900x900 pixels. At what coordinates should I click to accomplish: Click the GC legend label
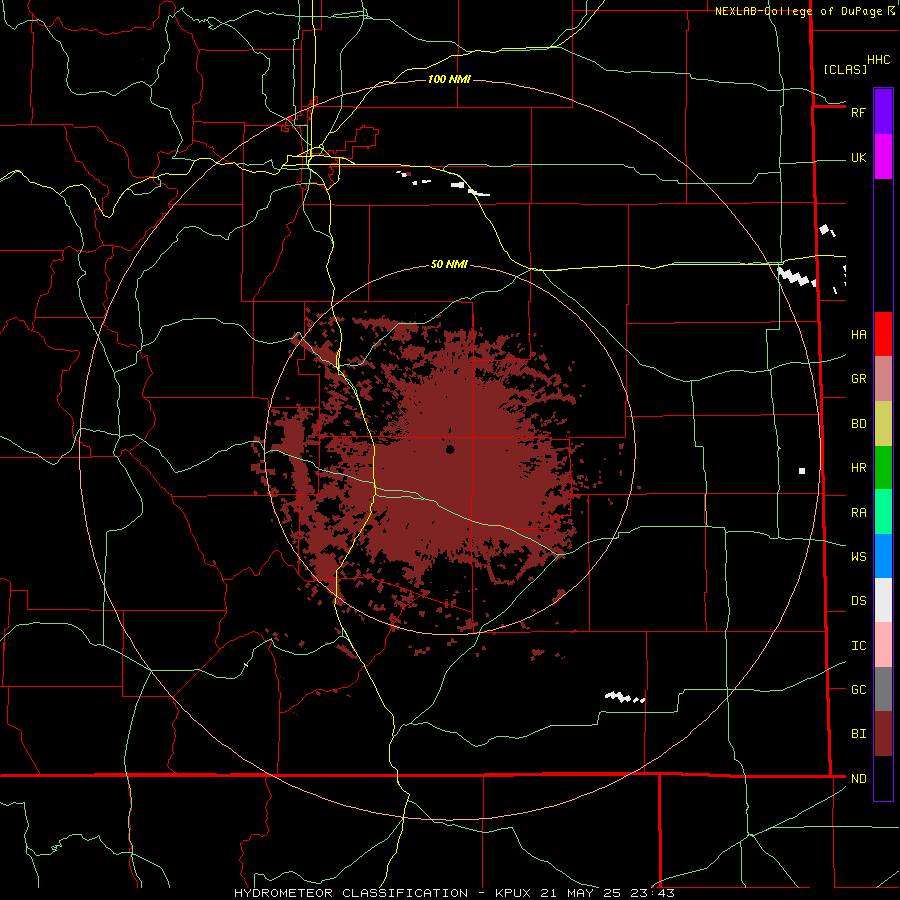click(858, 689)
